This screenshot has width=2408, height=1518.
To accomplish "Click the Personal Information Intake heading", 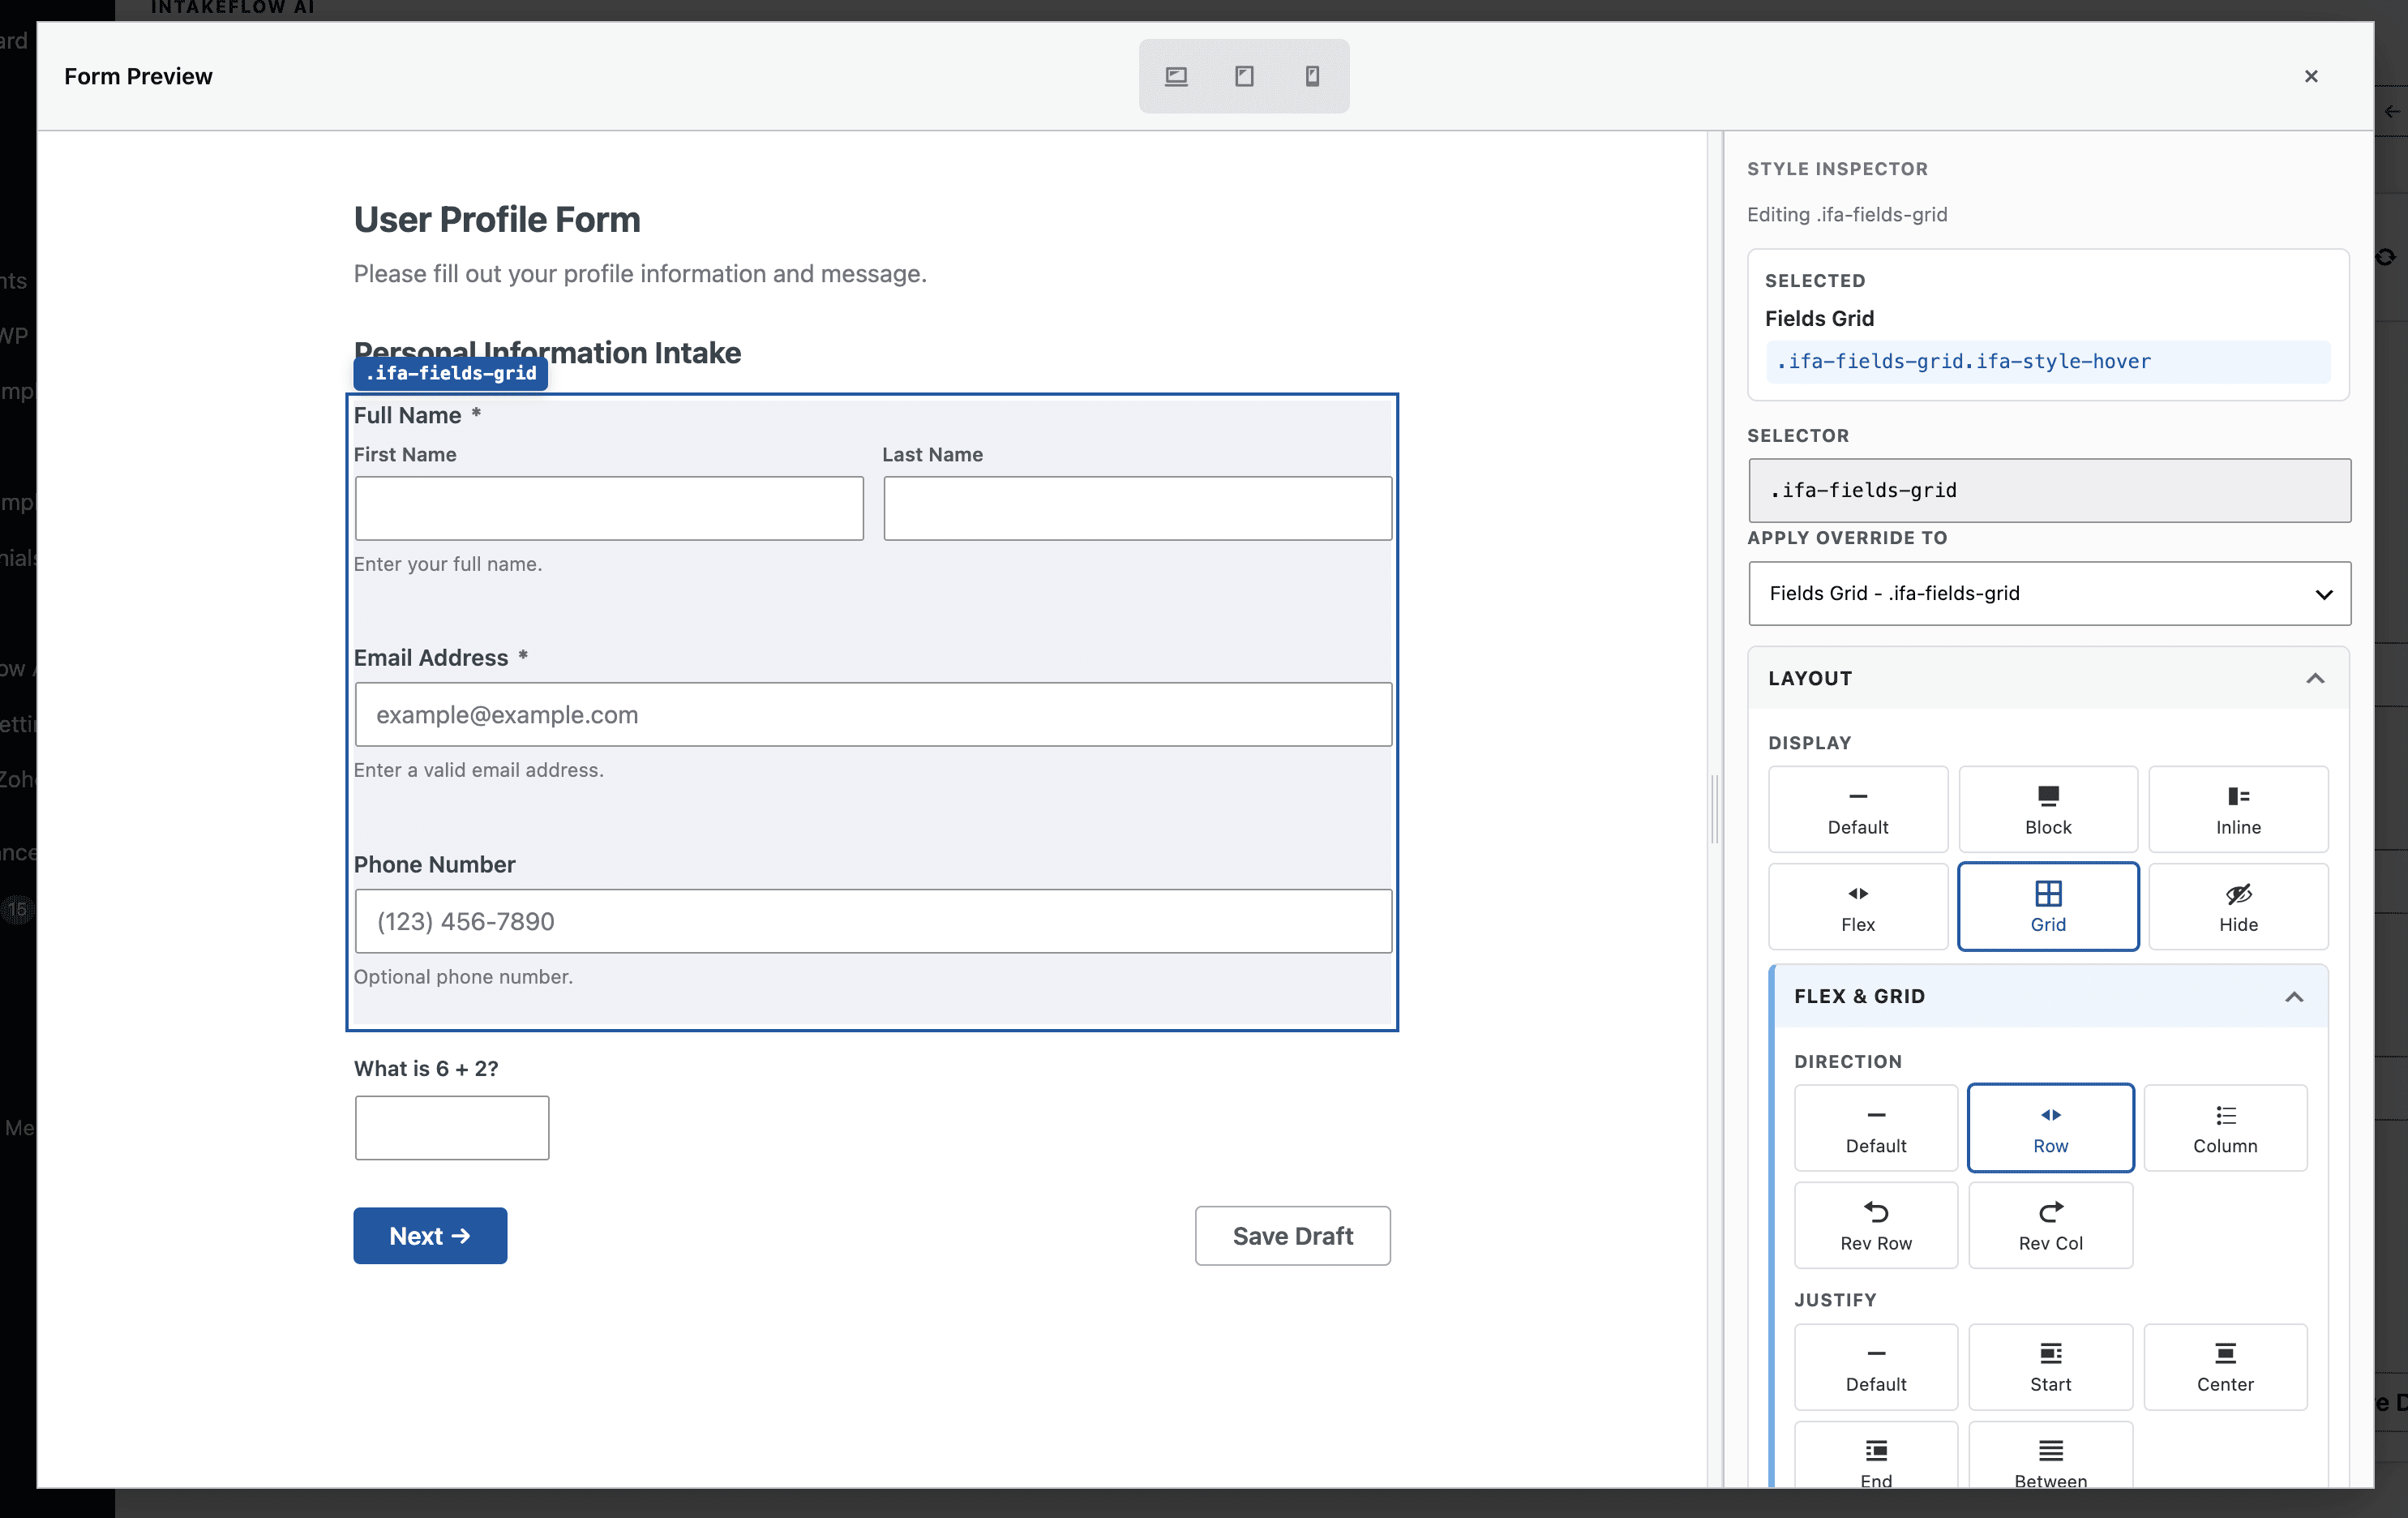I will pos(547,352).
